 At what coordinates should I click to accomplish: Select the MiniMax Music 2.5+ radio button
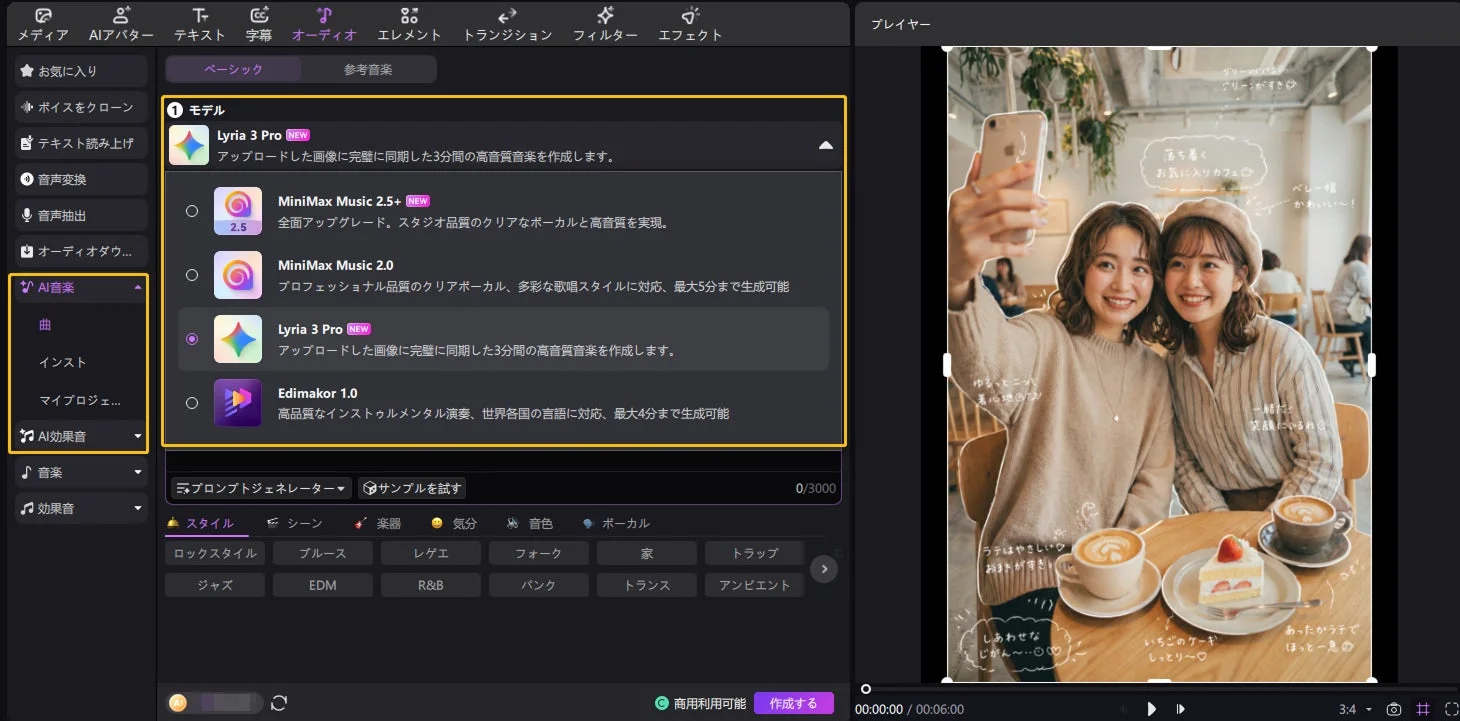coord(191,211)
